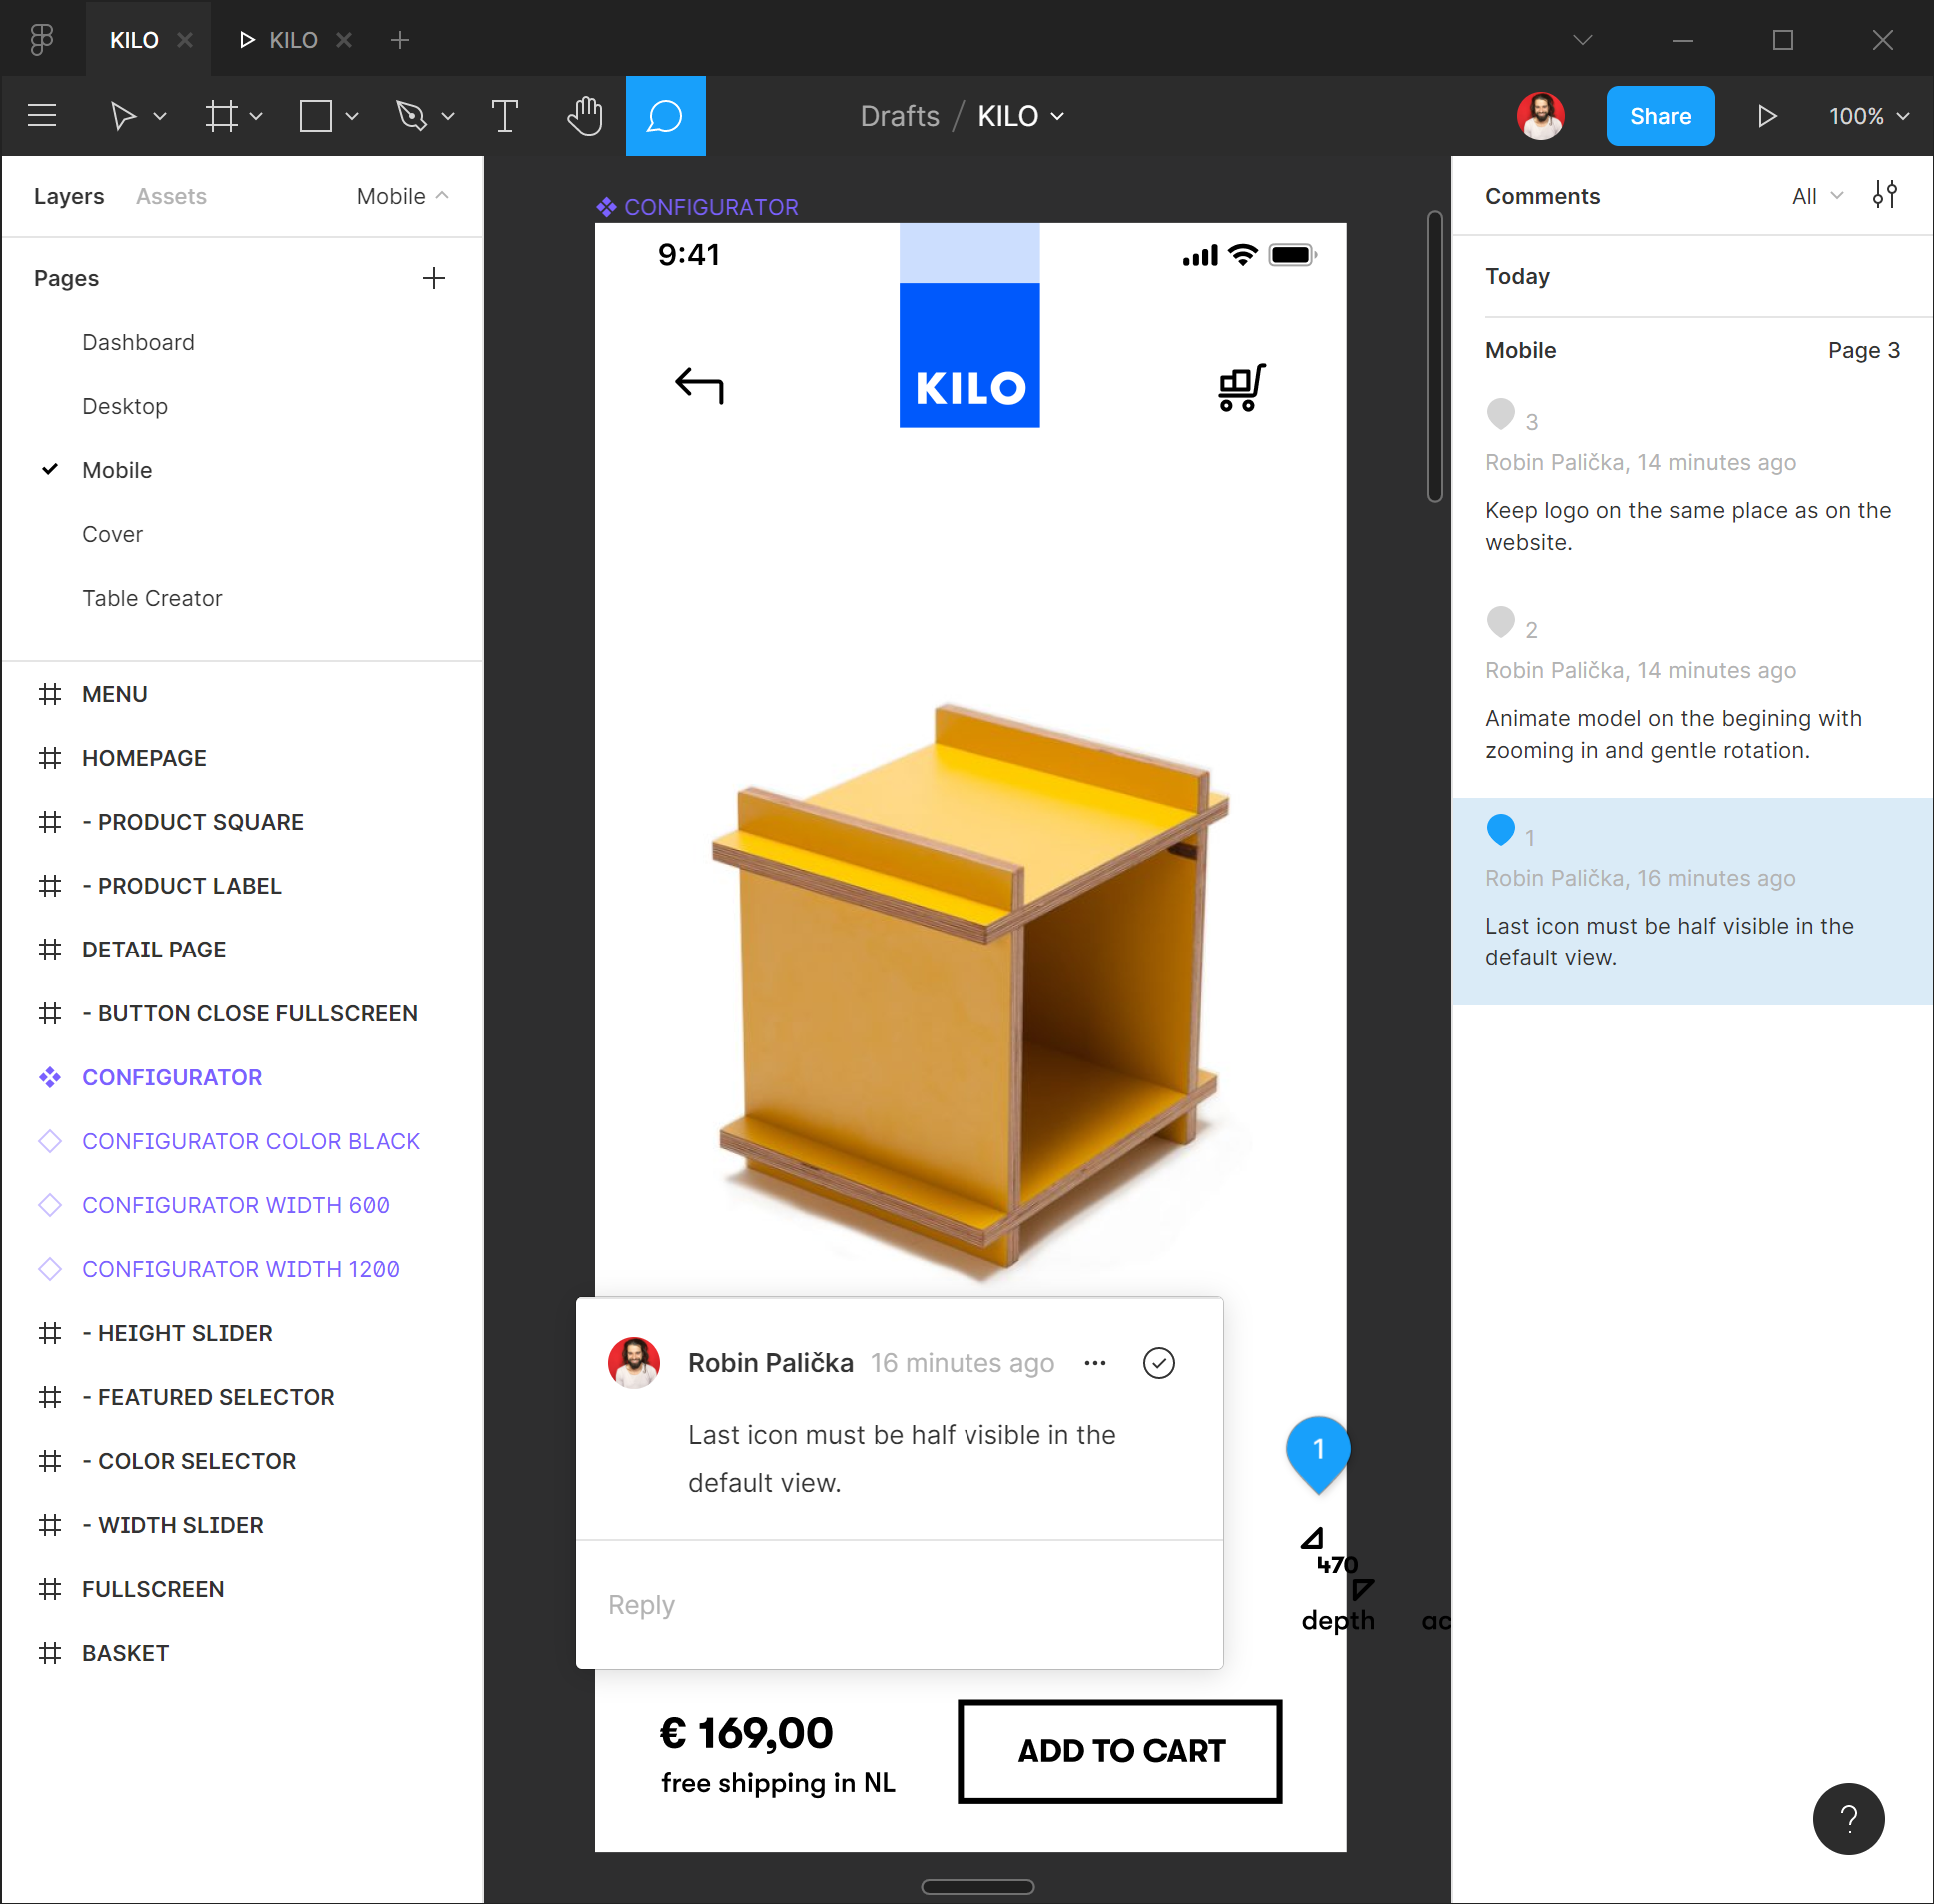This screenshot has width=1934, height=1904.
Task: Open comment filter settings icon
Action: coord(1884,195)
